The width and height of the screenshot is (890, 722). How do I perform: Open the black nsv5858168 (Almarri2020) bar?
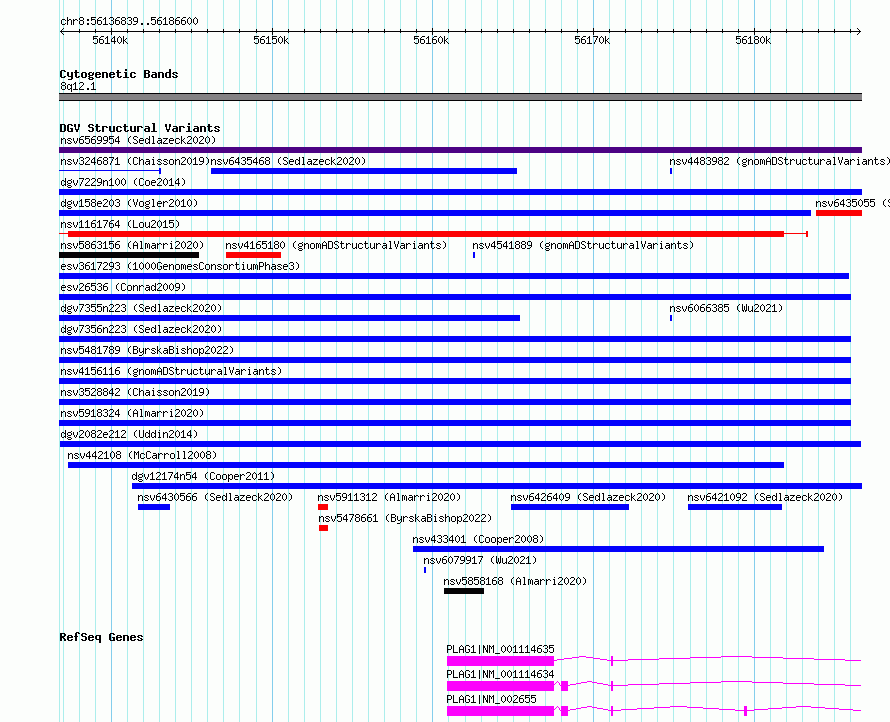(464, 591)
